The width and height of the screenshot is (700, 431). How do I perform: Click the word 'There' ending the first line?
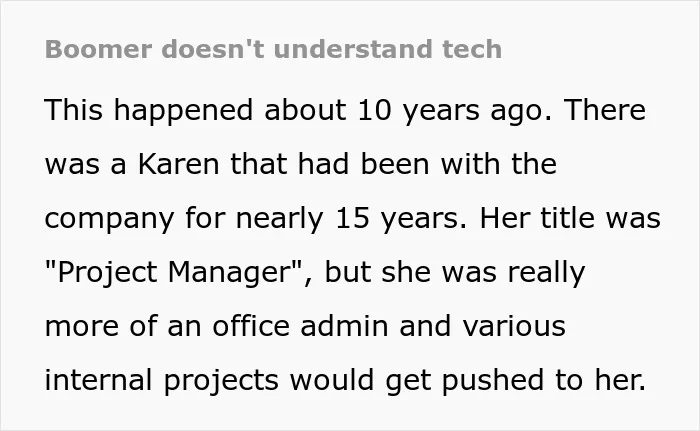coord(604,110)
